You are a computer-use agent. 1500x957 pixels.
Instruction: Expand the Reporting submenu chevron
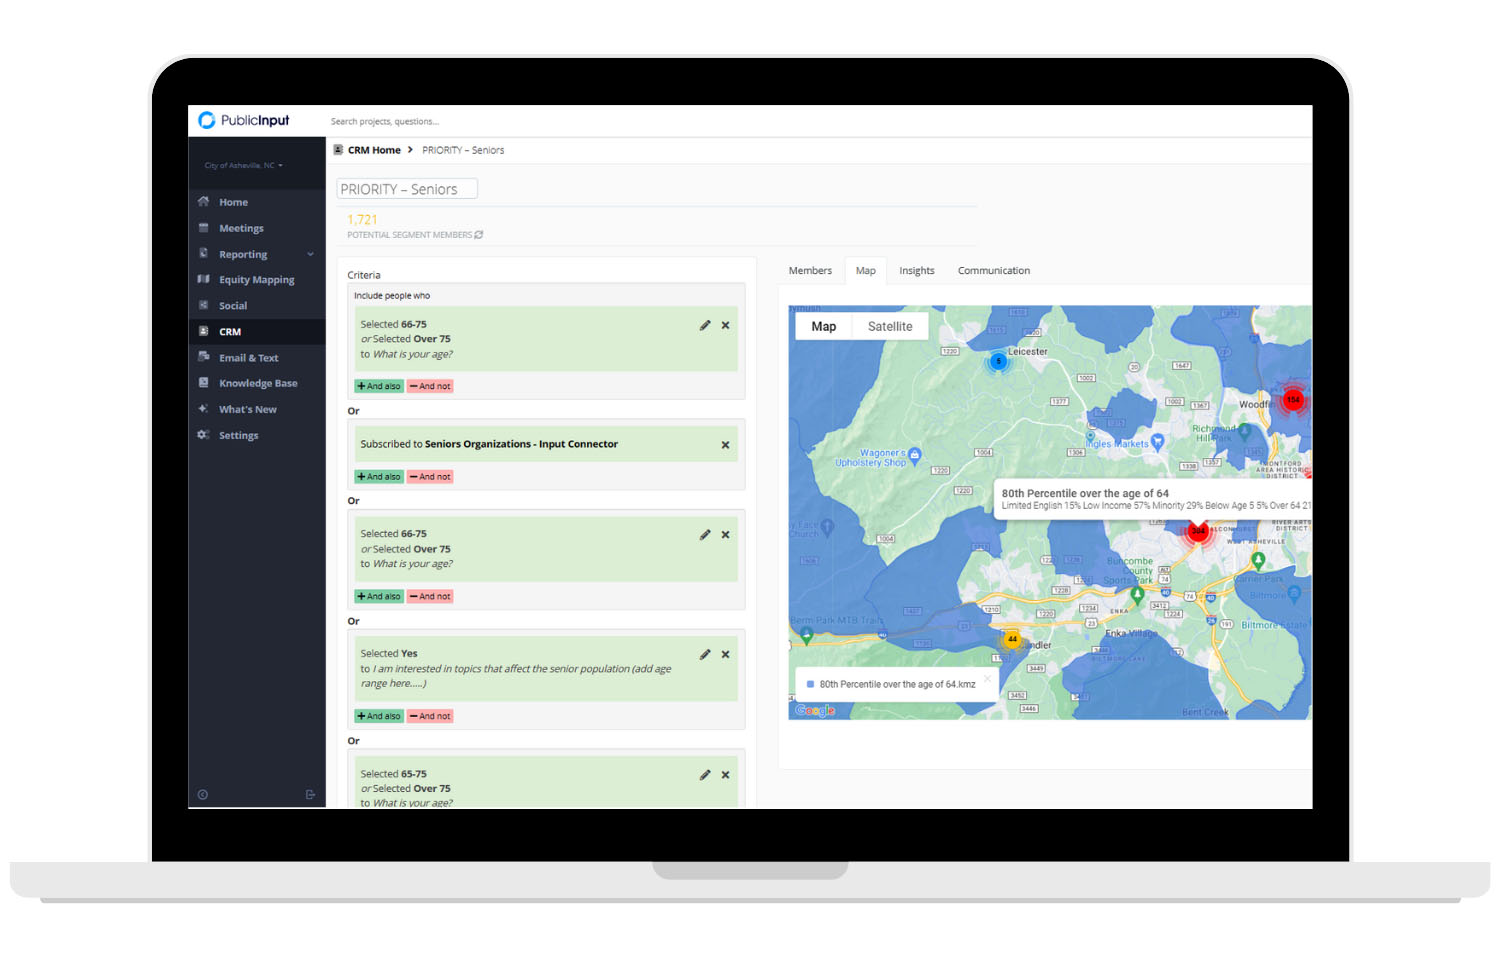pos(310,254)
